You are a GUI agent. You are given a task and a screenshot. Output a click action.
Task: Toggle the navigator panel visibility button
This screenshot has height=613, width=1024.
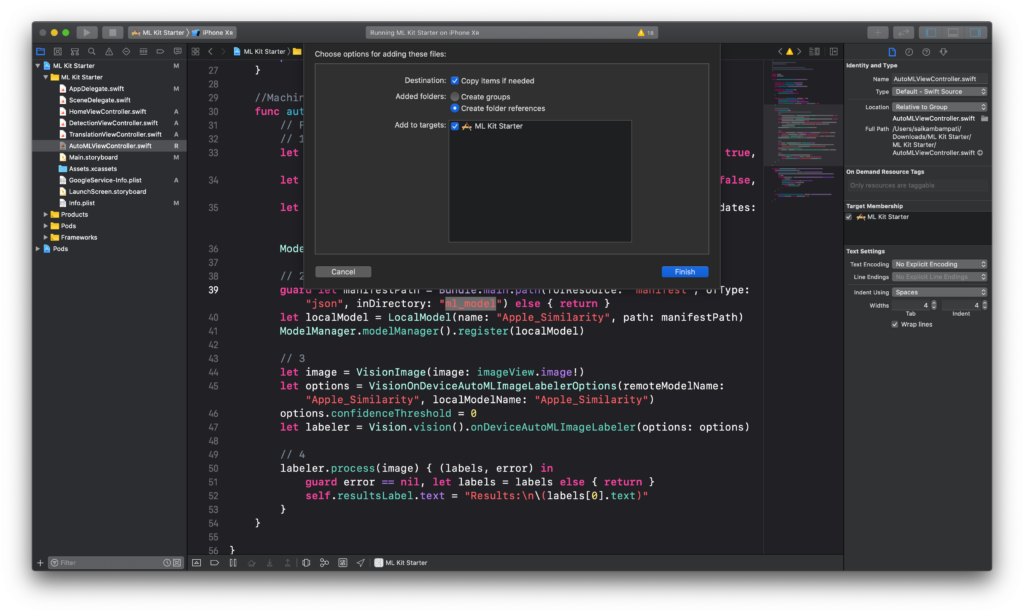931,33
